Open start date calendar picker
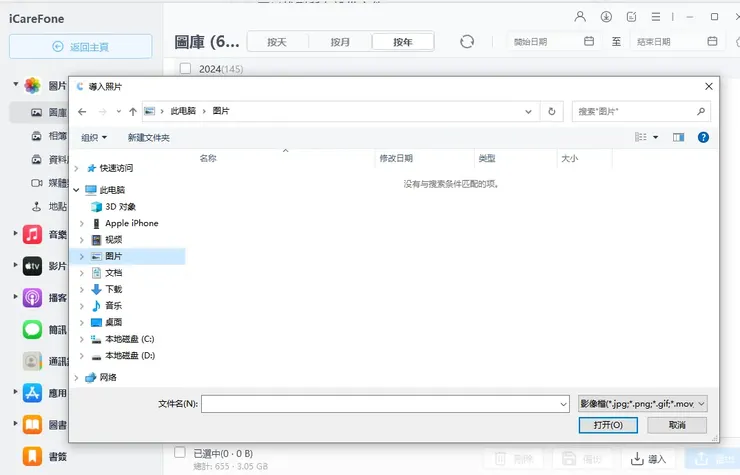This screenshot has width=740, height=475. pyautogui.click(x=589, y=41)
